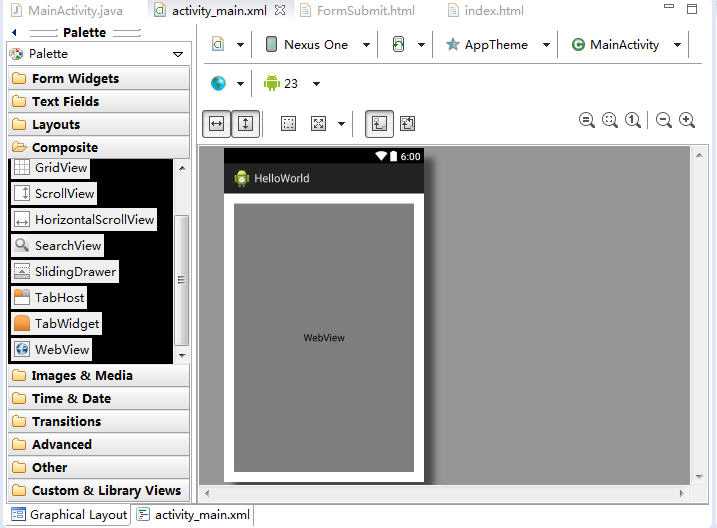Expand Time & Date category
This screenshot has width=717, height=528.
99,399
